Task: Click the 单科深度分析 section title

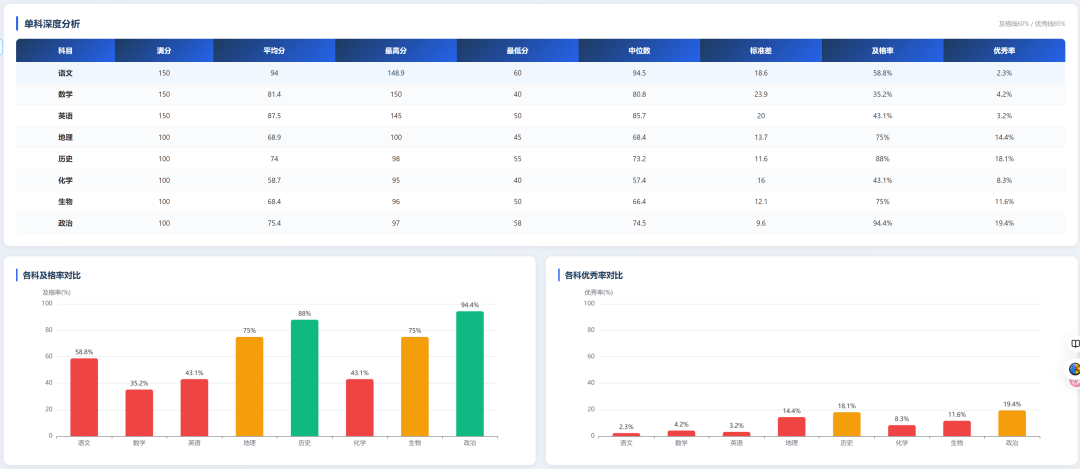Action: click(x=52, y=23)
